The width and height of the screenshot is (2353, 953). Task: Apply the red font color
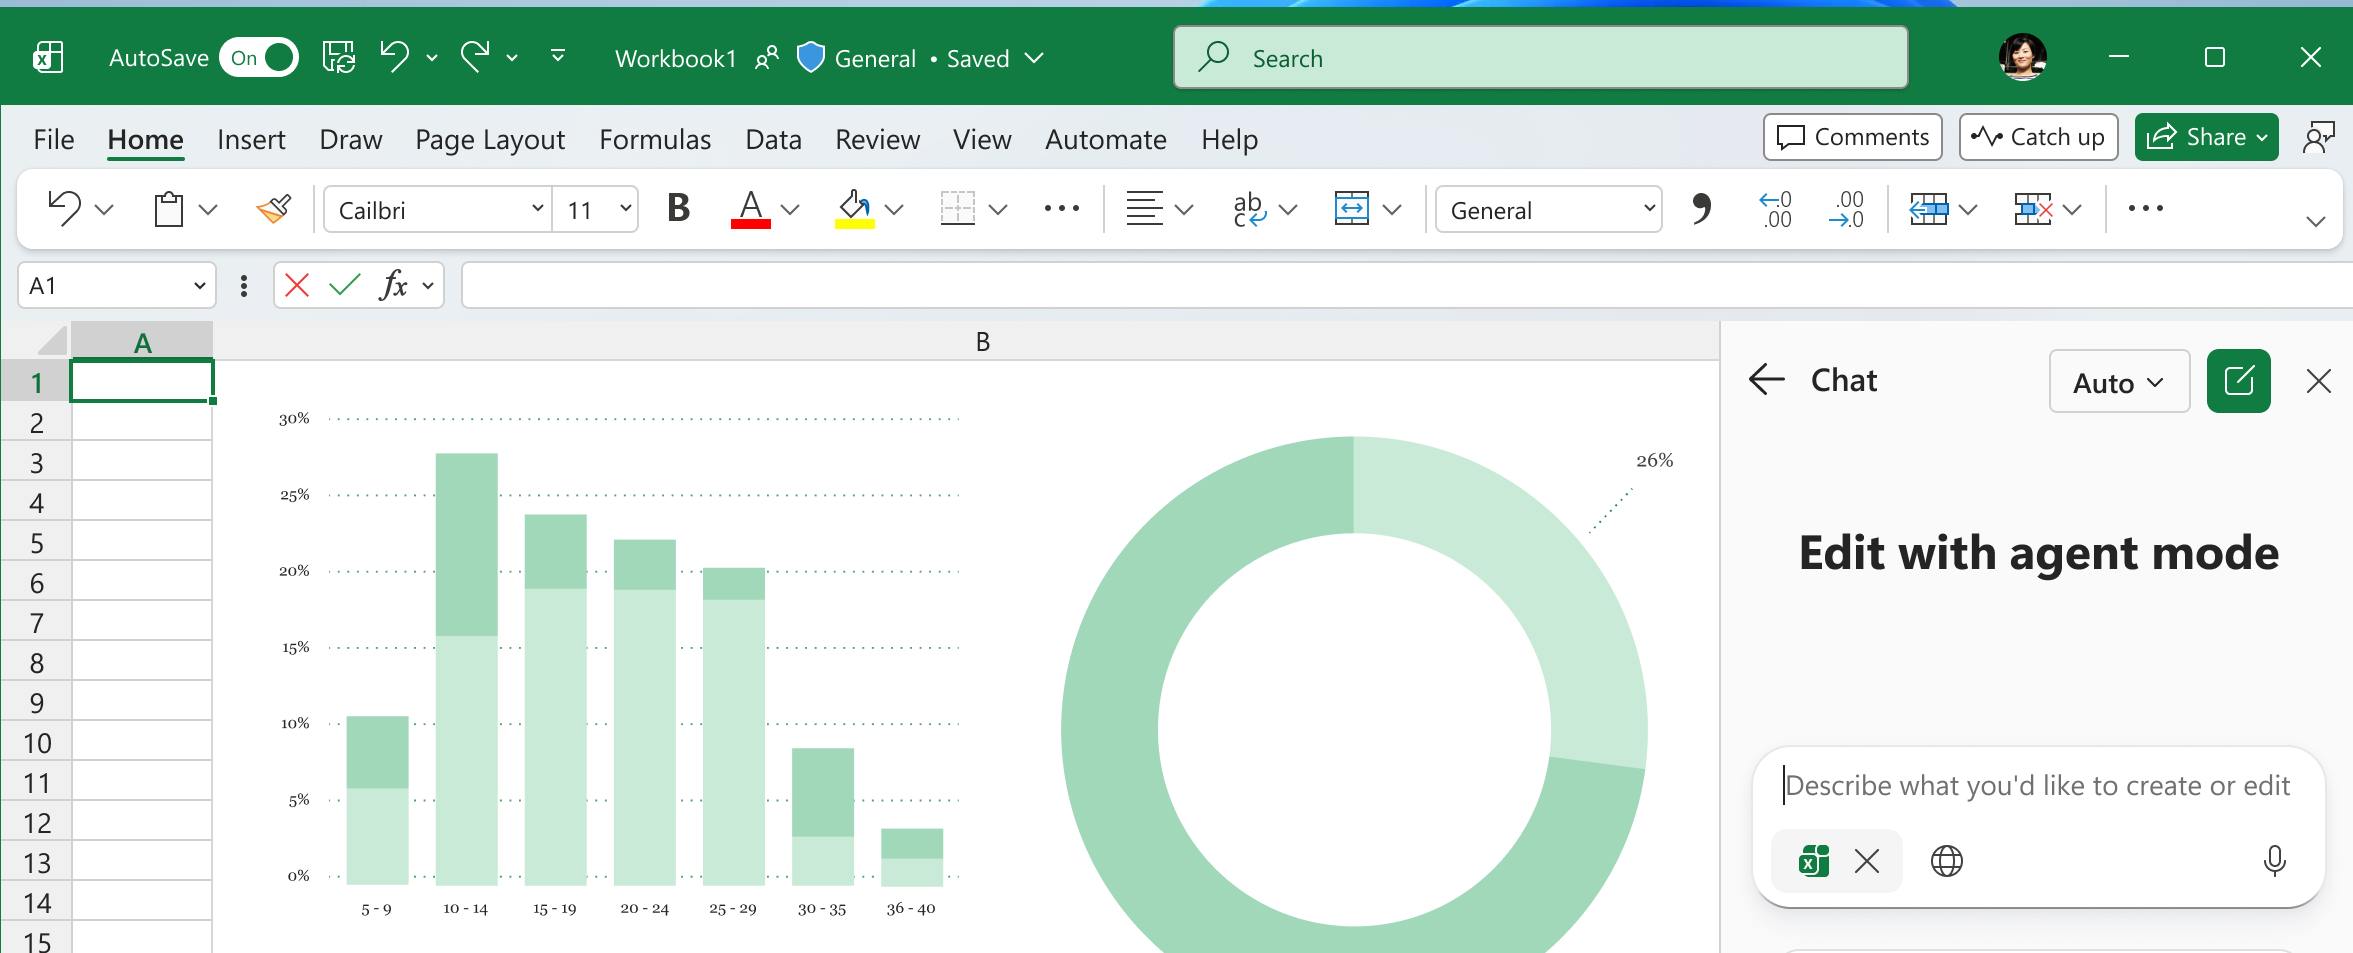pos(751,209)
